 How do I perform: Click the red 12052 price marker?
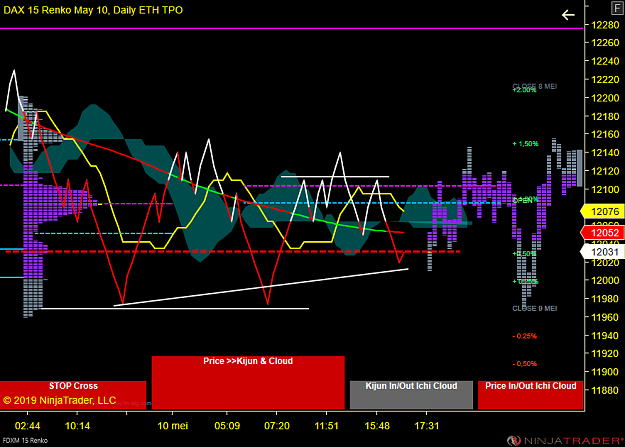pos(602,233)
